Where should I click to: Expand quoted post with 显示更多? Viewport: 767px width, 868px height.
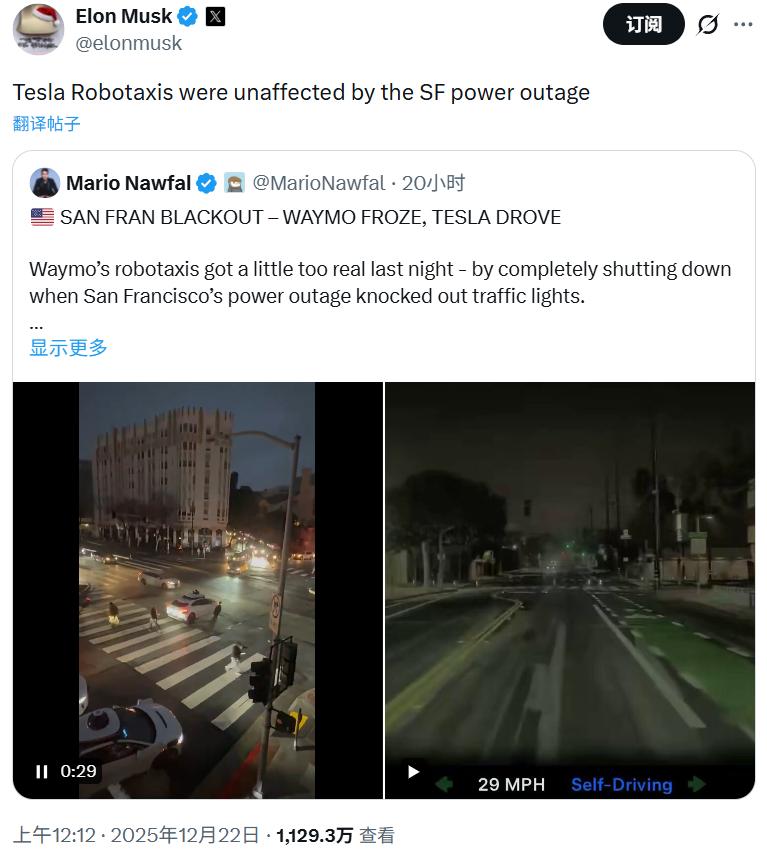[x=68, y=347]
